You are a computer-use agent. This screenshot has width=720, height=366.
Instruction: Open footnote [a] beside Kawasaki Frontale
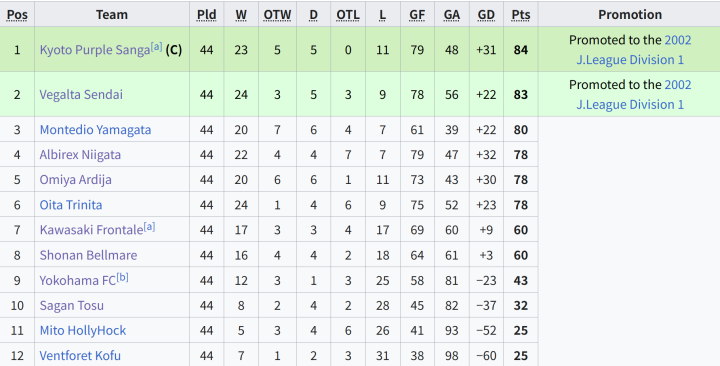click(149, 226)
